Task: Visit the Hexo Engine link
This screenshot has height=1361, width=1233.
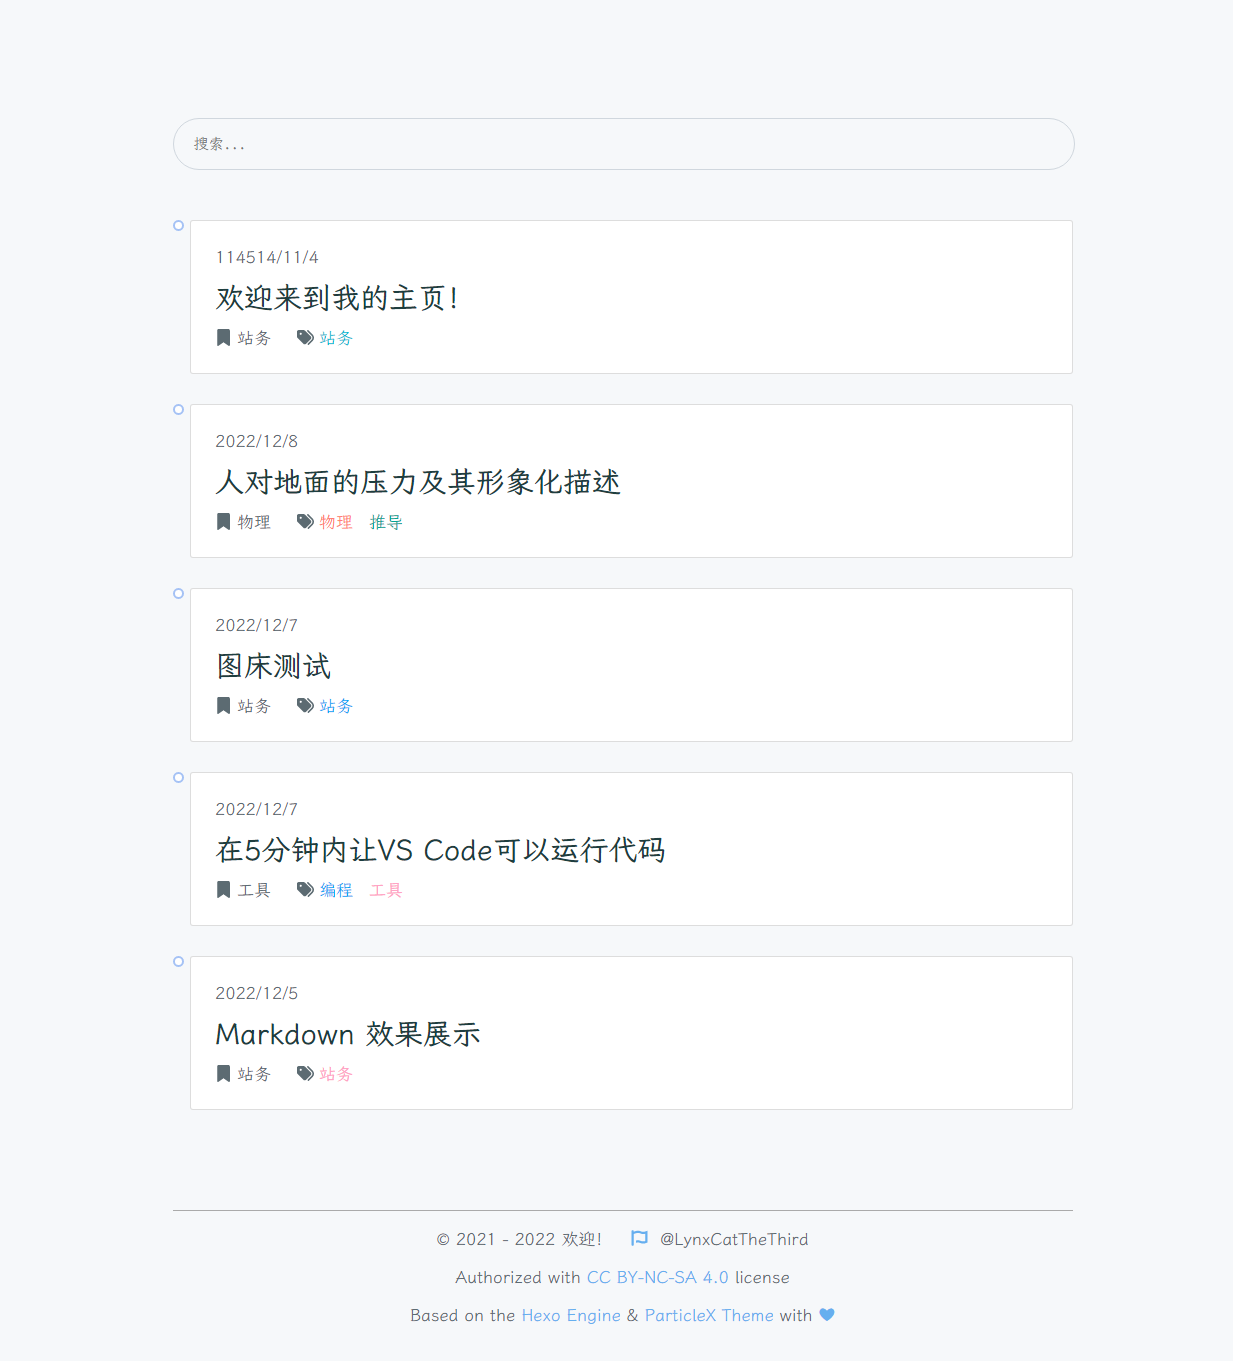Action: [571, 1315]
